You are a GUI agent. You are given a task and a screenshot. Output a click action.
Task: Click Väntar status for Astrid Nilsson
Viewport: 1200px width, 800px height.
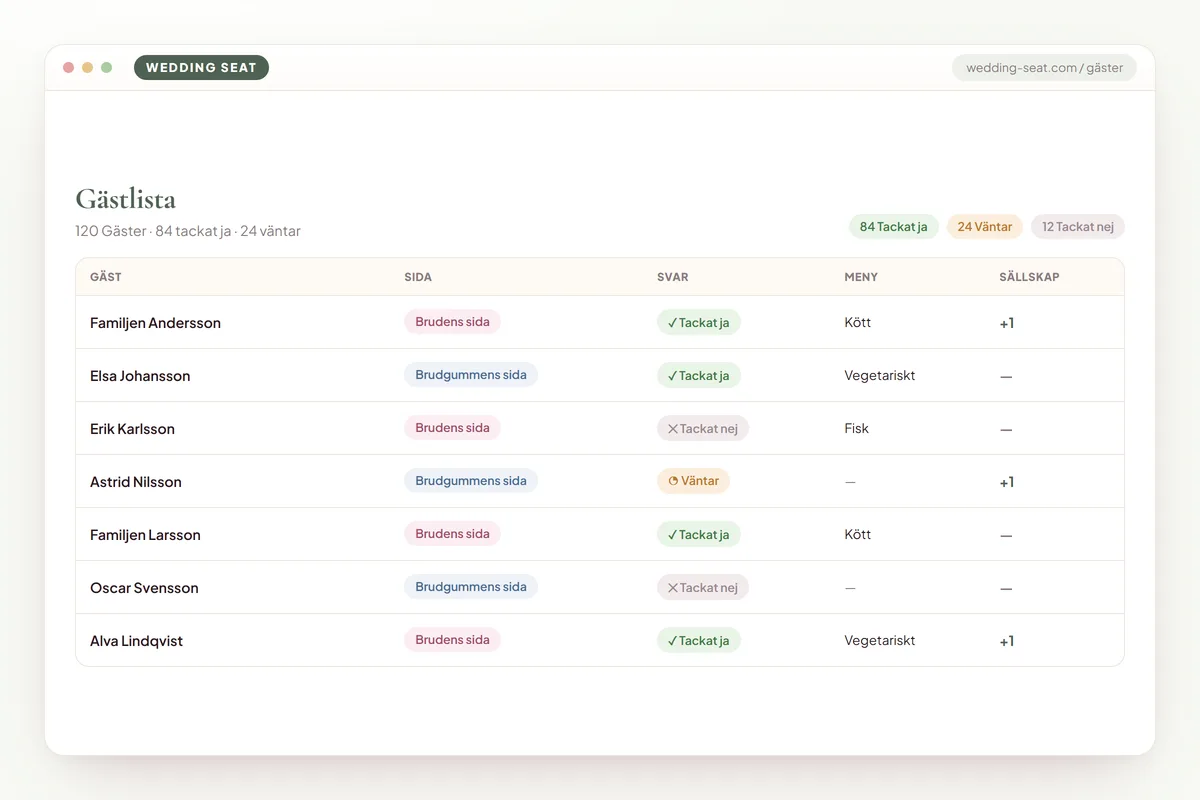coord(694,481)
